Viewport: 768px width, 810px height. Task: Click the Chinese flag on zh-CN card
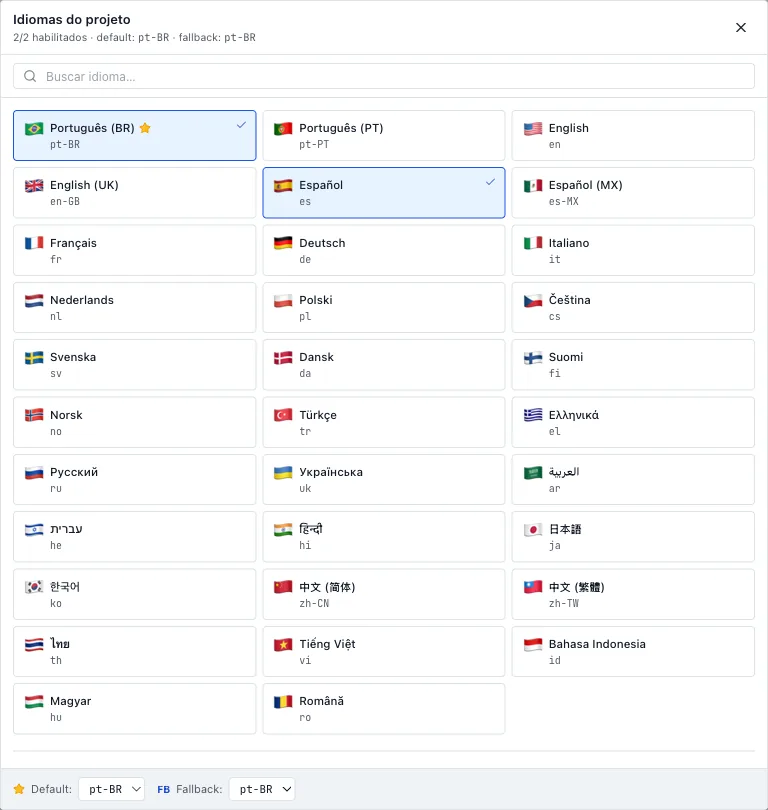pos(283,587)
